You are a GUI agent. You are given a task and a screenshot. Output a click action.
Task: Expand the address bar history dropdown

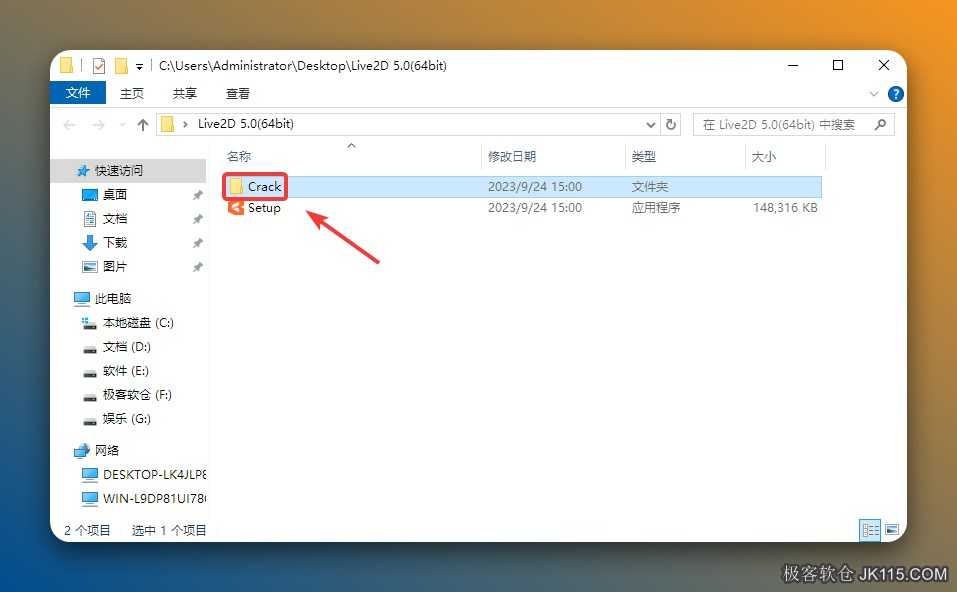point(651,125)
